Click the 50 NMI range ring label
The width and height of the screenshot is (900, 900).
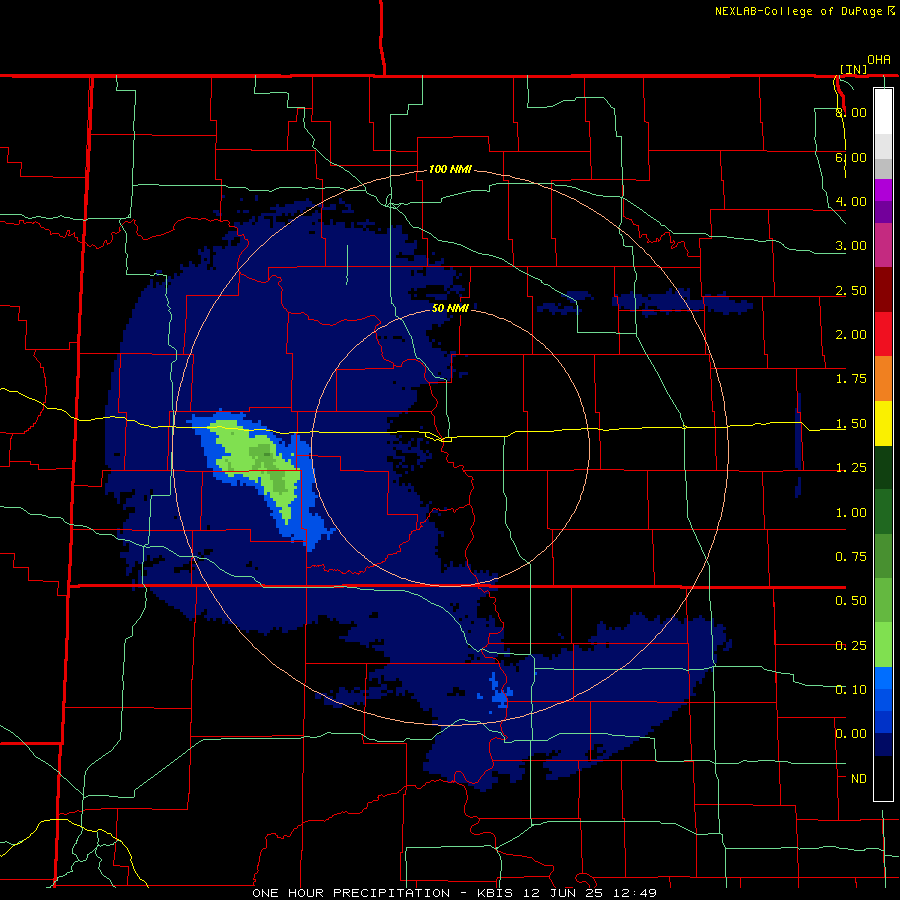[450, 308]
